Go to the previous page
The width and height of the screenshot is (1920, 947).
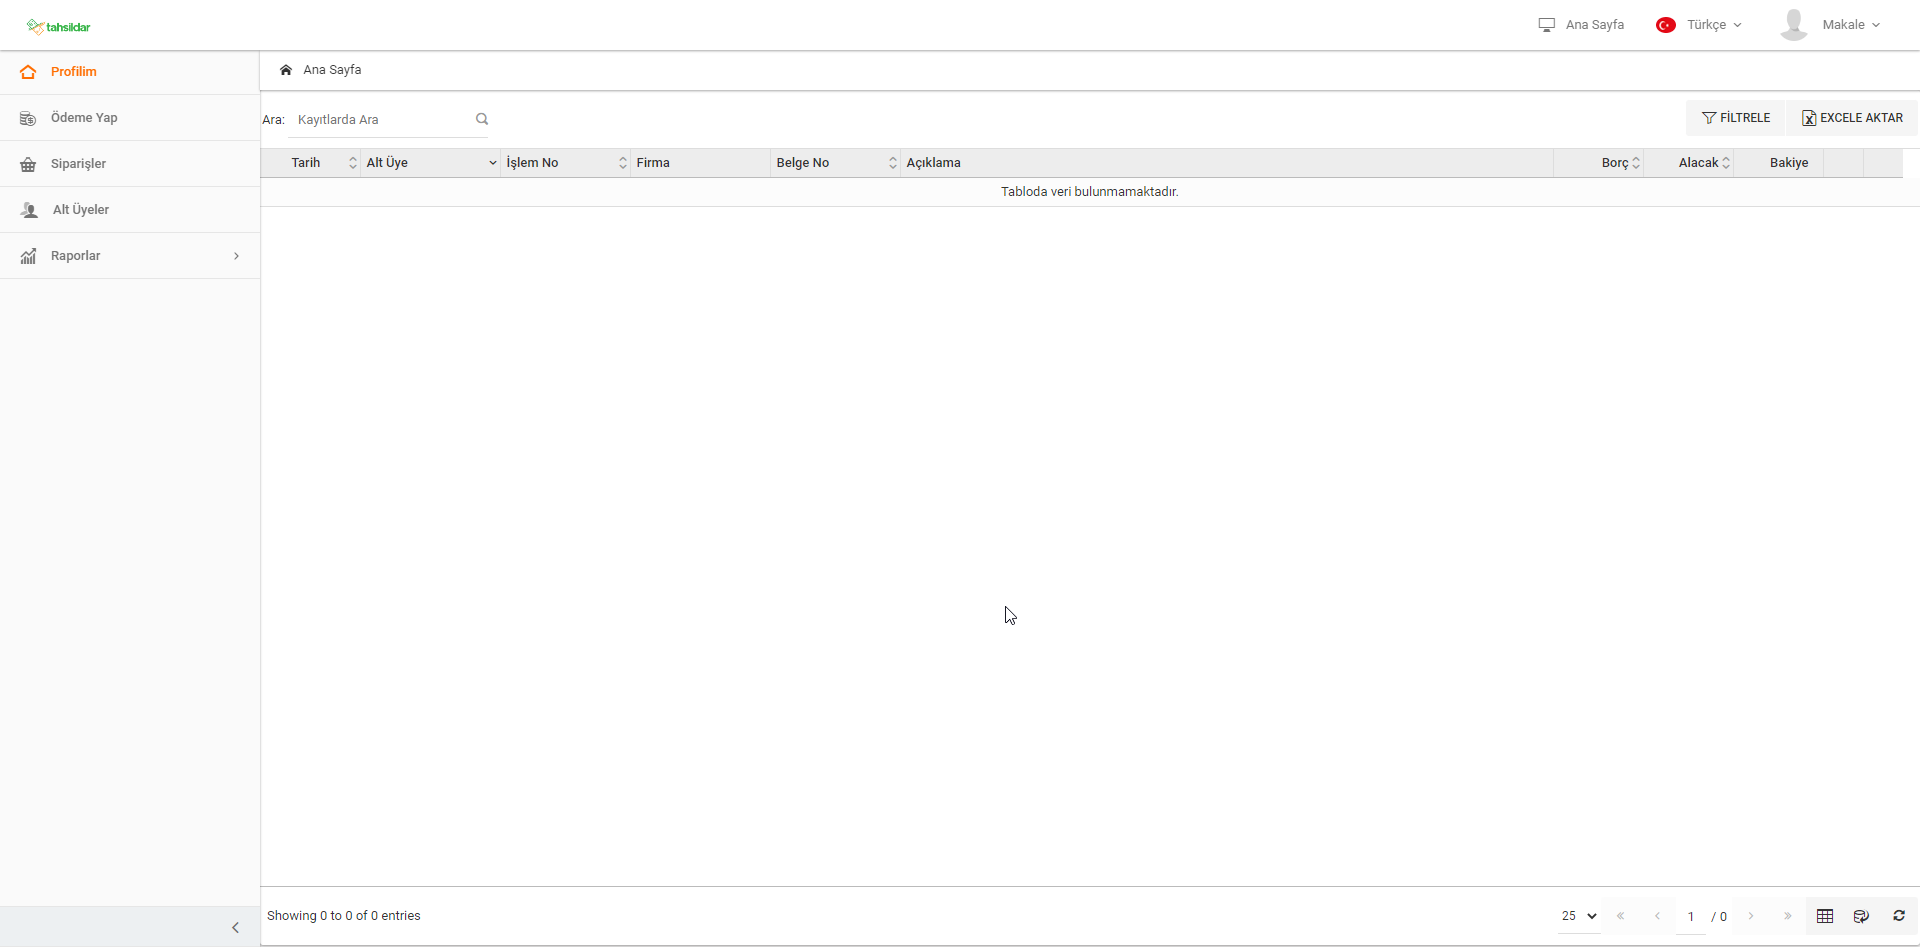pyautogui.click(x=1657, y=916)
